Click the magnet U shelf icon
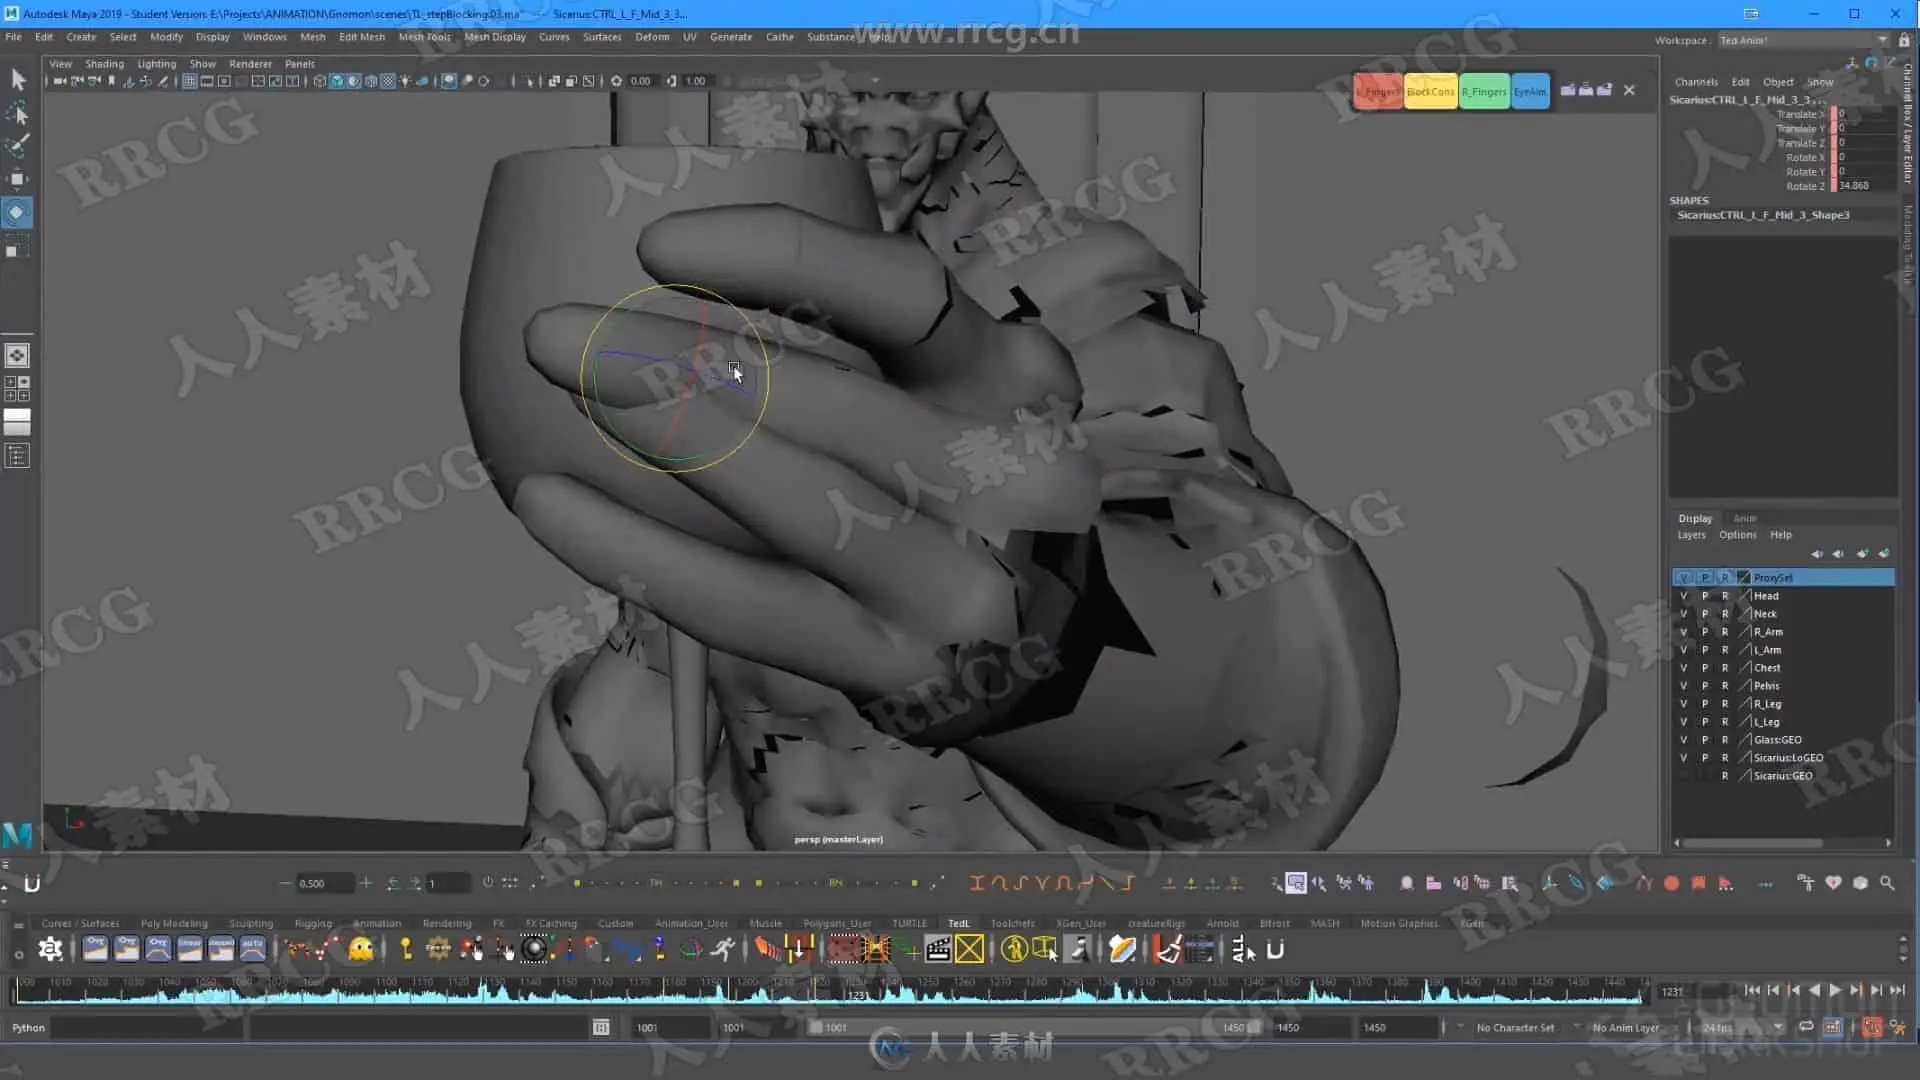 pyautogui.click(x=1275, y=949)
